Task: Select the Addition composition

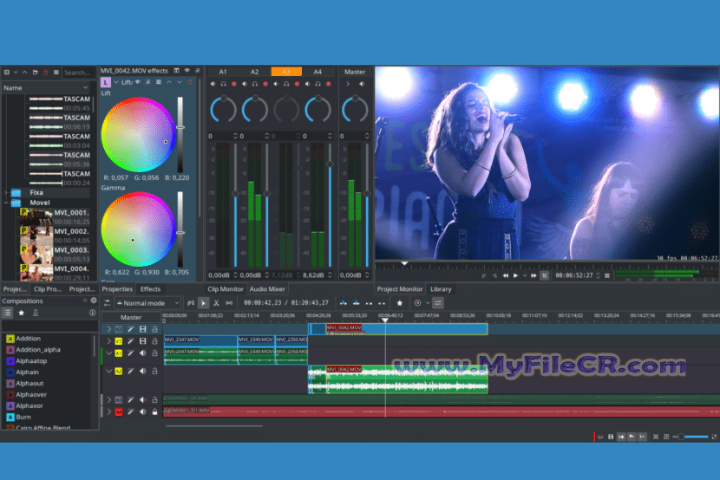Action: click(28, 339)
